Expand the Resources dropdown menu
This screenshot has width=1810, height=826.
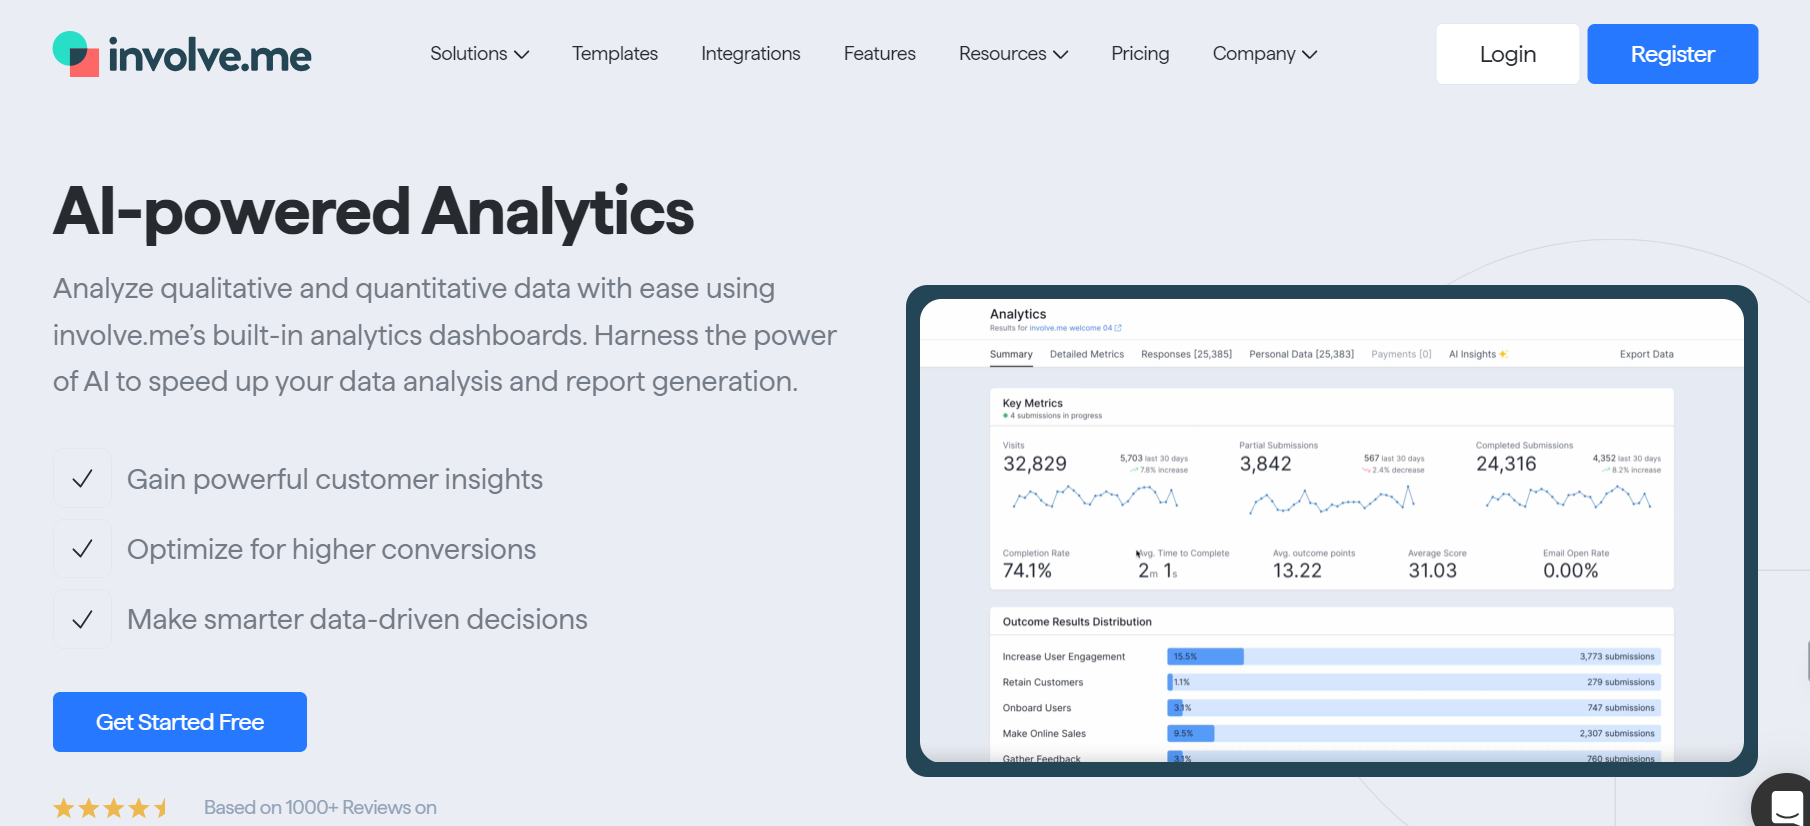(x=1013, y=54)
